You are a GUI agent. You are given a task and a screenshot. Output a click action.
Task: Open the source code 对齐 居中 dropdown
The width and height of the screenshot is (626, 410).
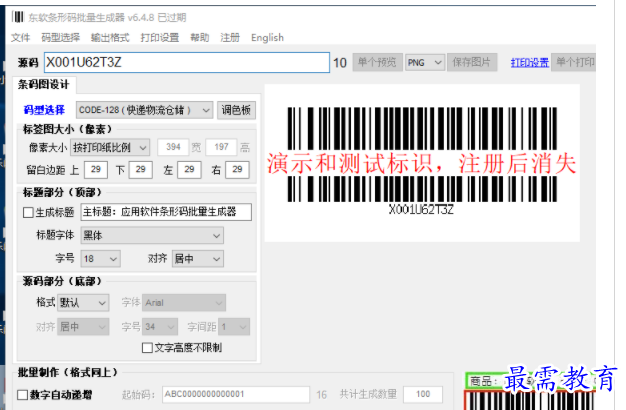(83, 327)
